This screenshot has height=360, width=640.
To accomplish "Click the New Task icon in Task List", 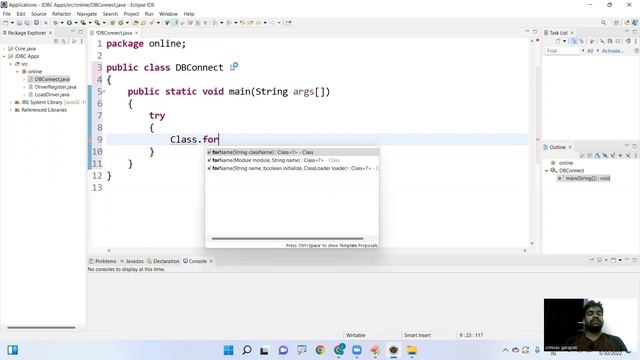I will 558,41.
